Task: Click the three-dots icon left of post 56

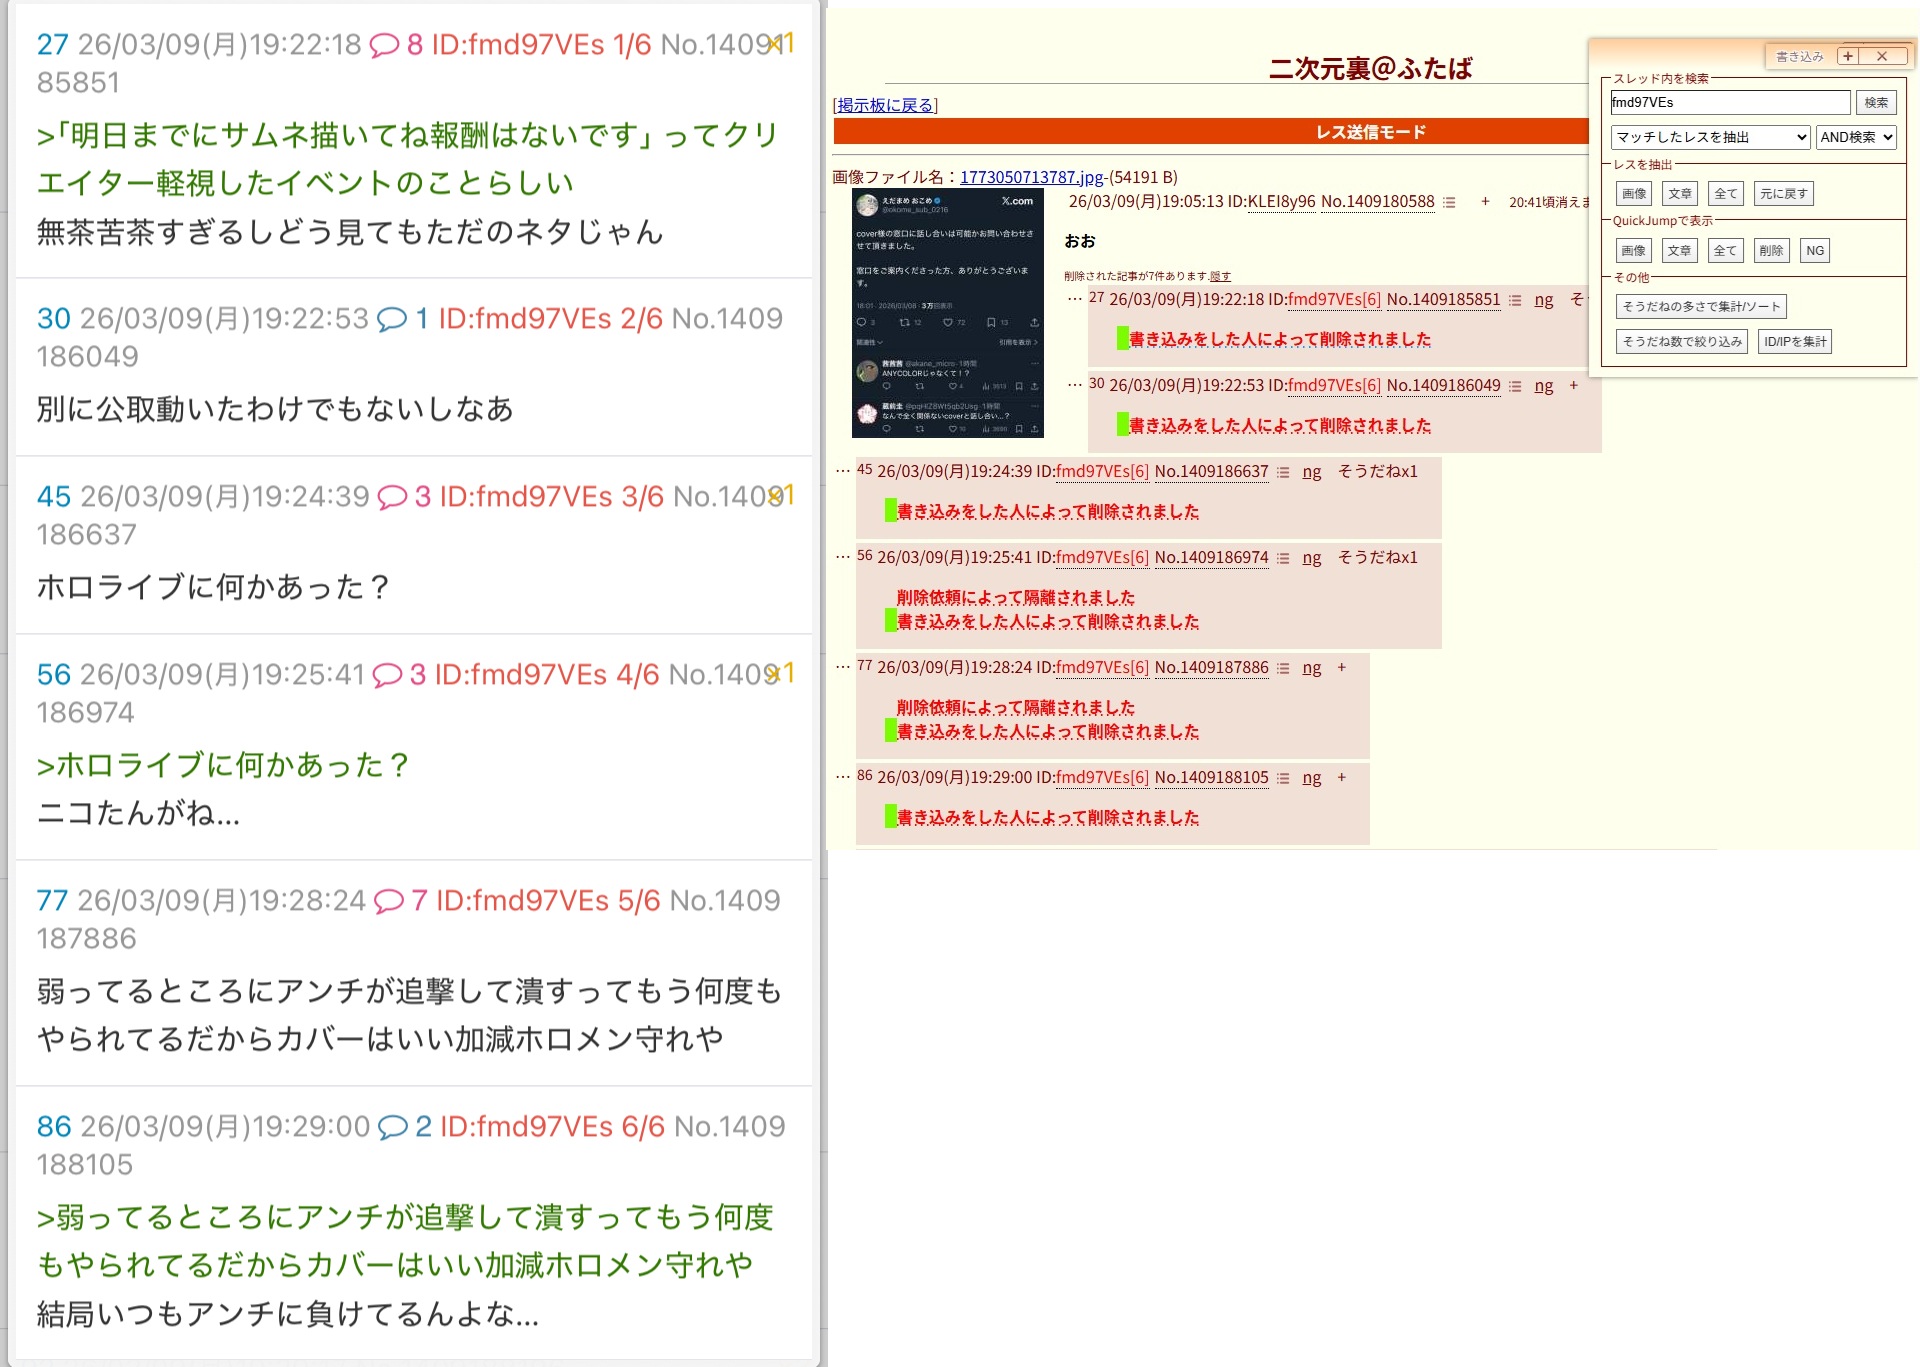Action: pos(843,556)
